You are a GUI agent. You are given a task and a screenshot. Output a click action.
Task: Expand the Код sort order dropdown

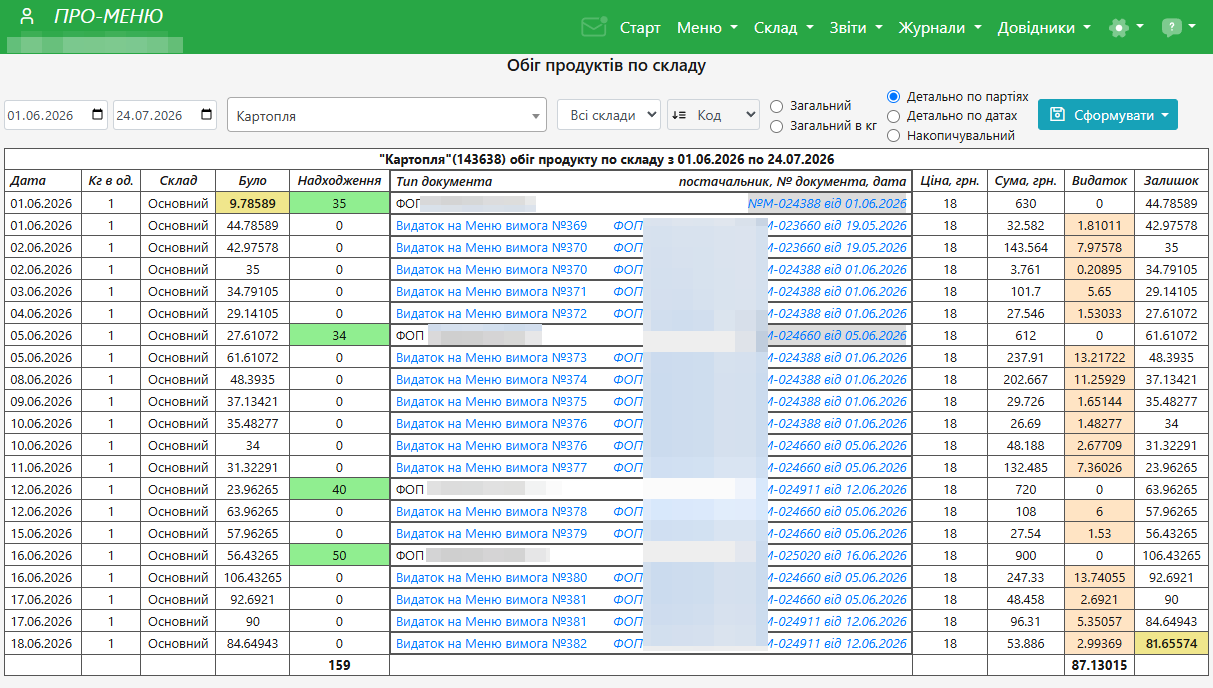tap(714, 115)
